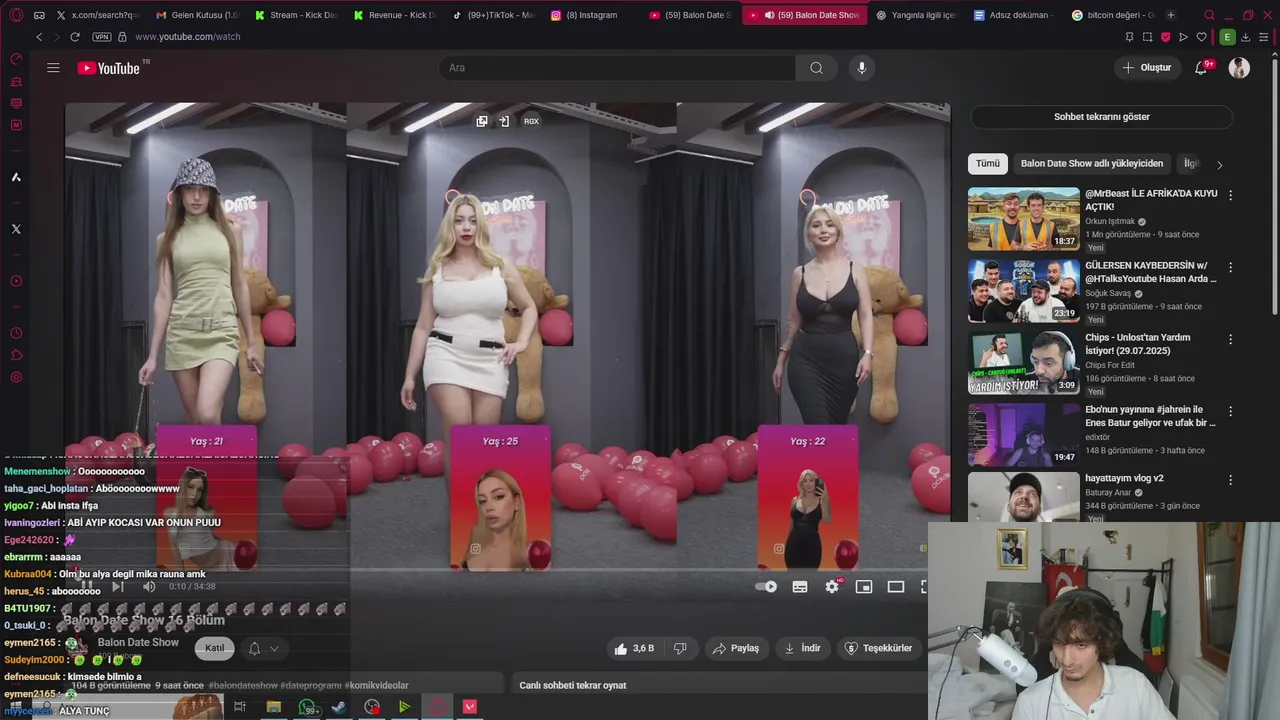Click the Oluştur create button
The height and width of the screenshot is (720, 1280).
[1147, 68]
